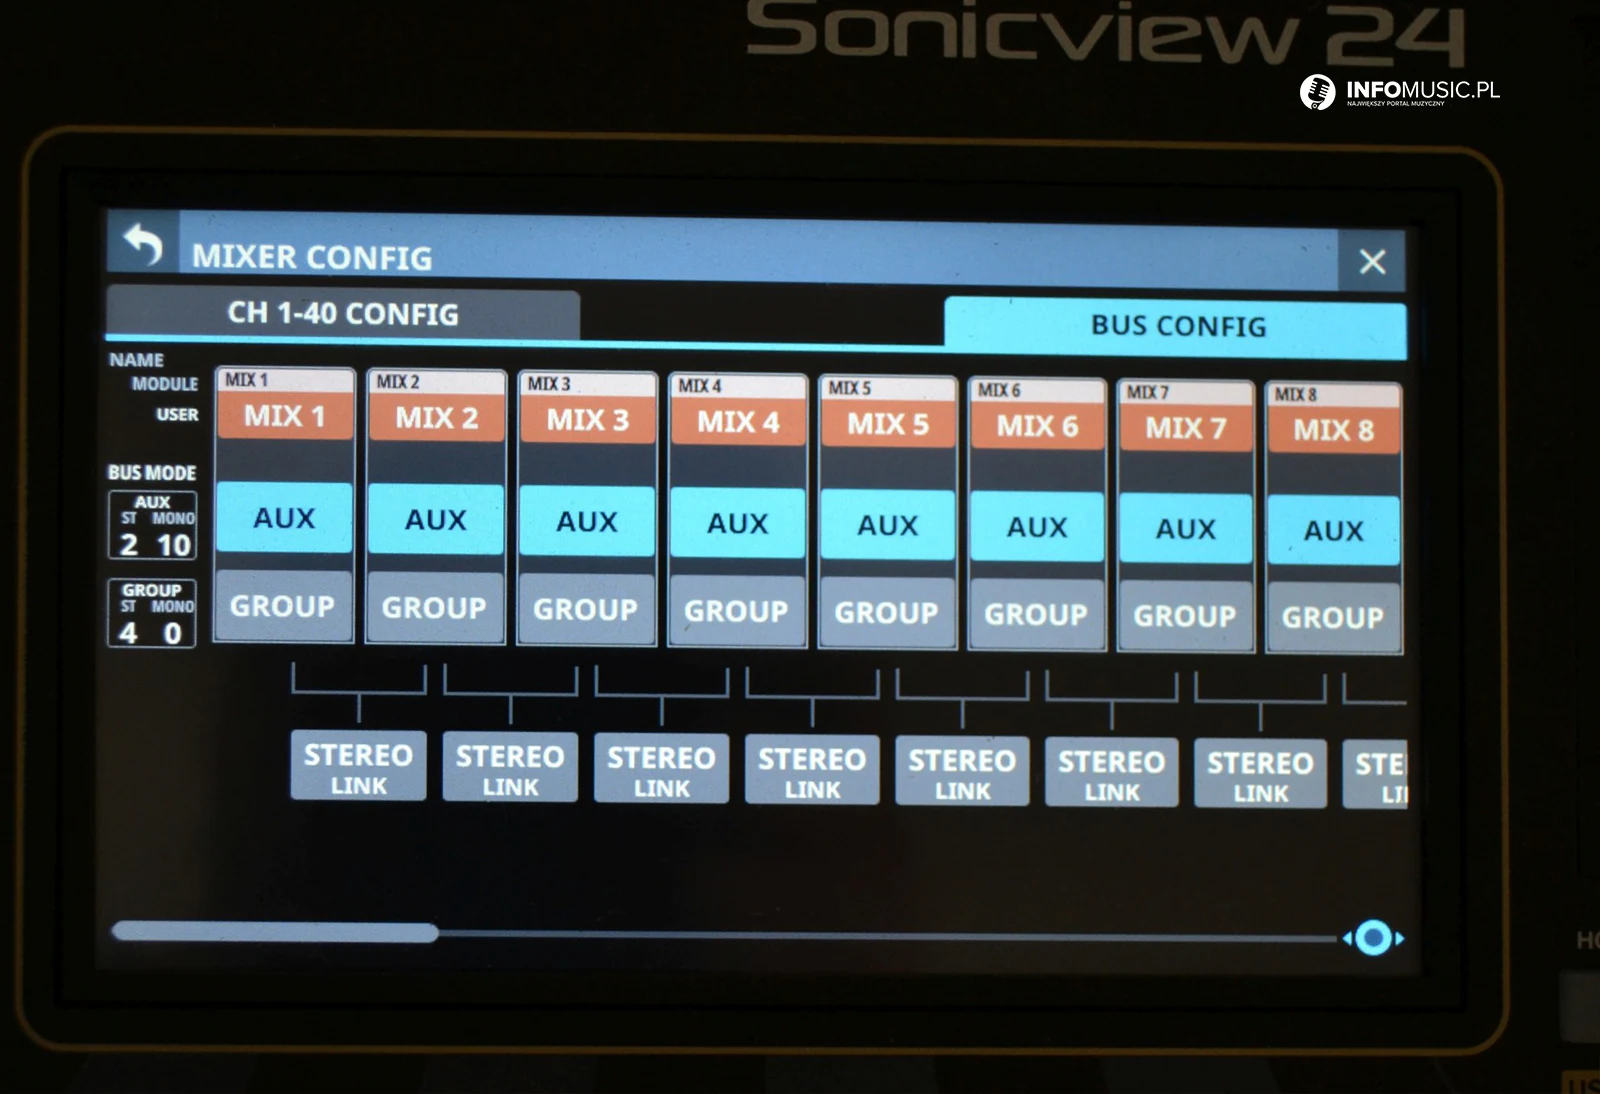
Task: Go back using the return arrow icon
Action: tap(143, 244)
